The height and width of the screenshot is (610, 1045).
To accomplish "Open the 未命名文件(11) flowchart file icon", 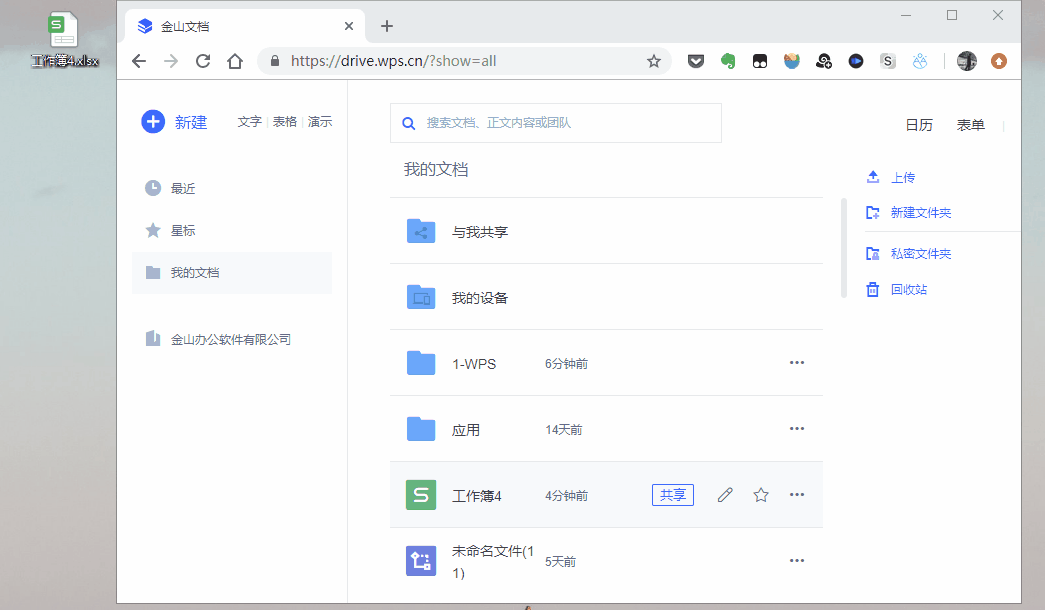I will click(x=421, y=561).
